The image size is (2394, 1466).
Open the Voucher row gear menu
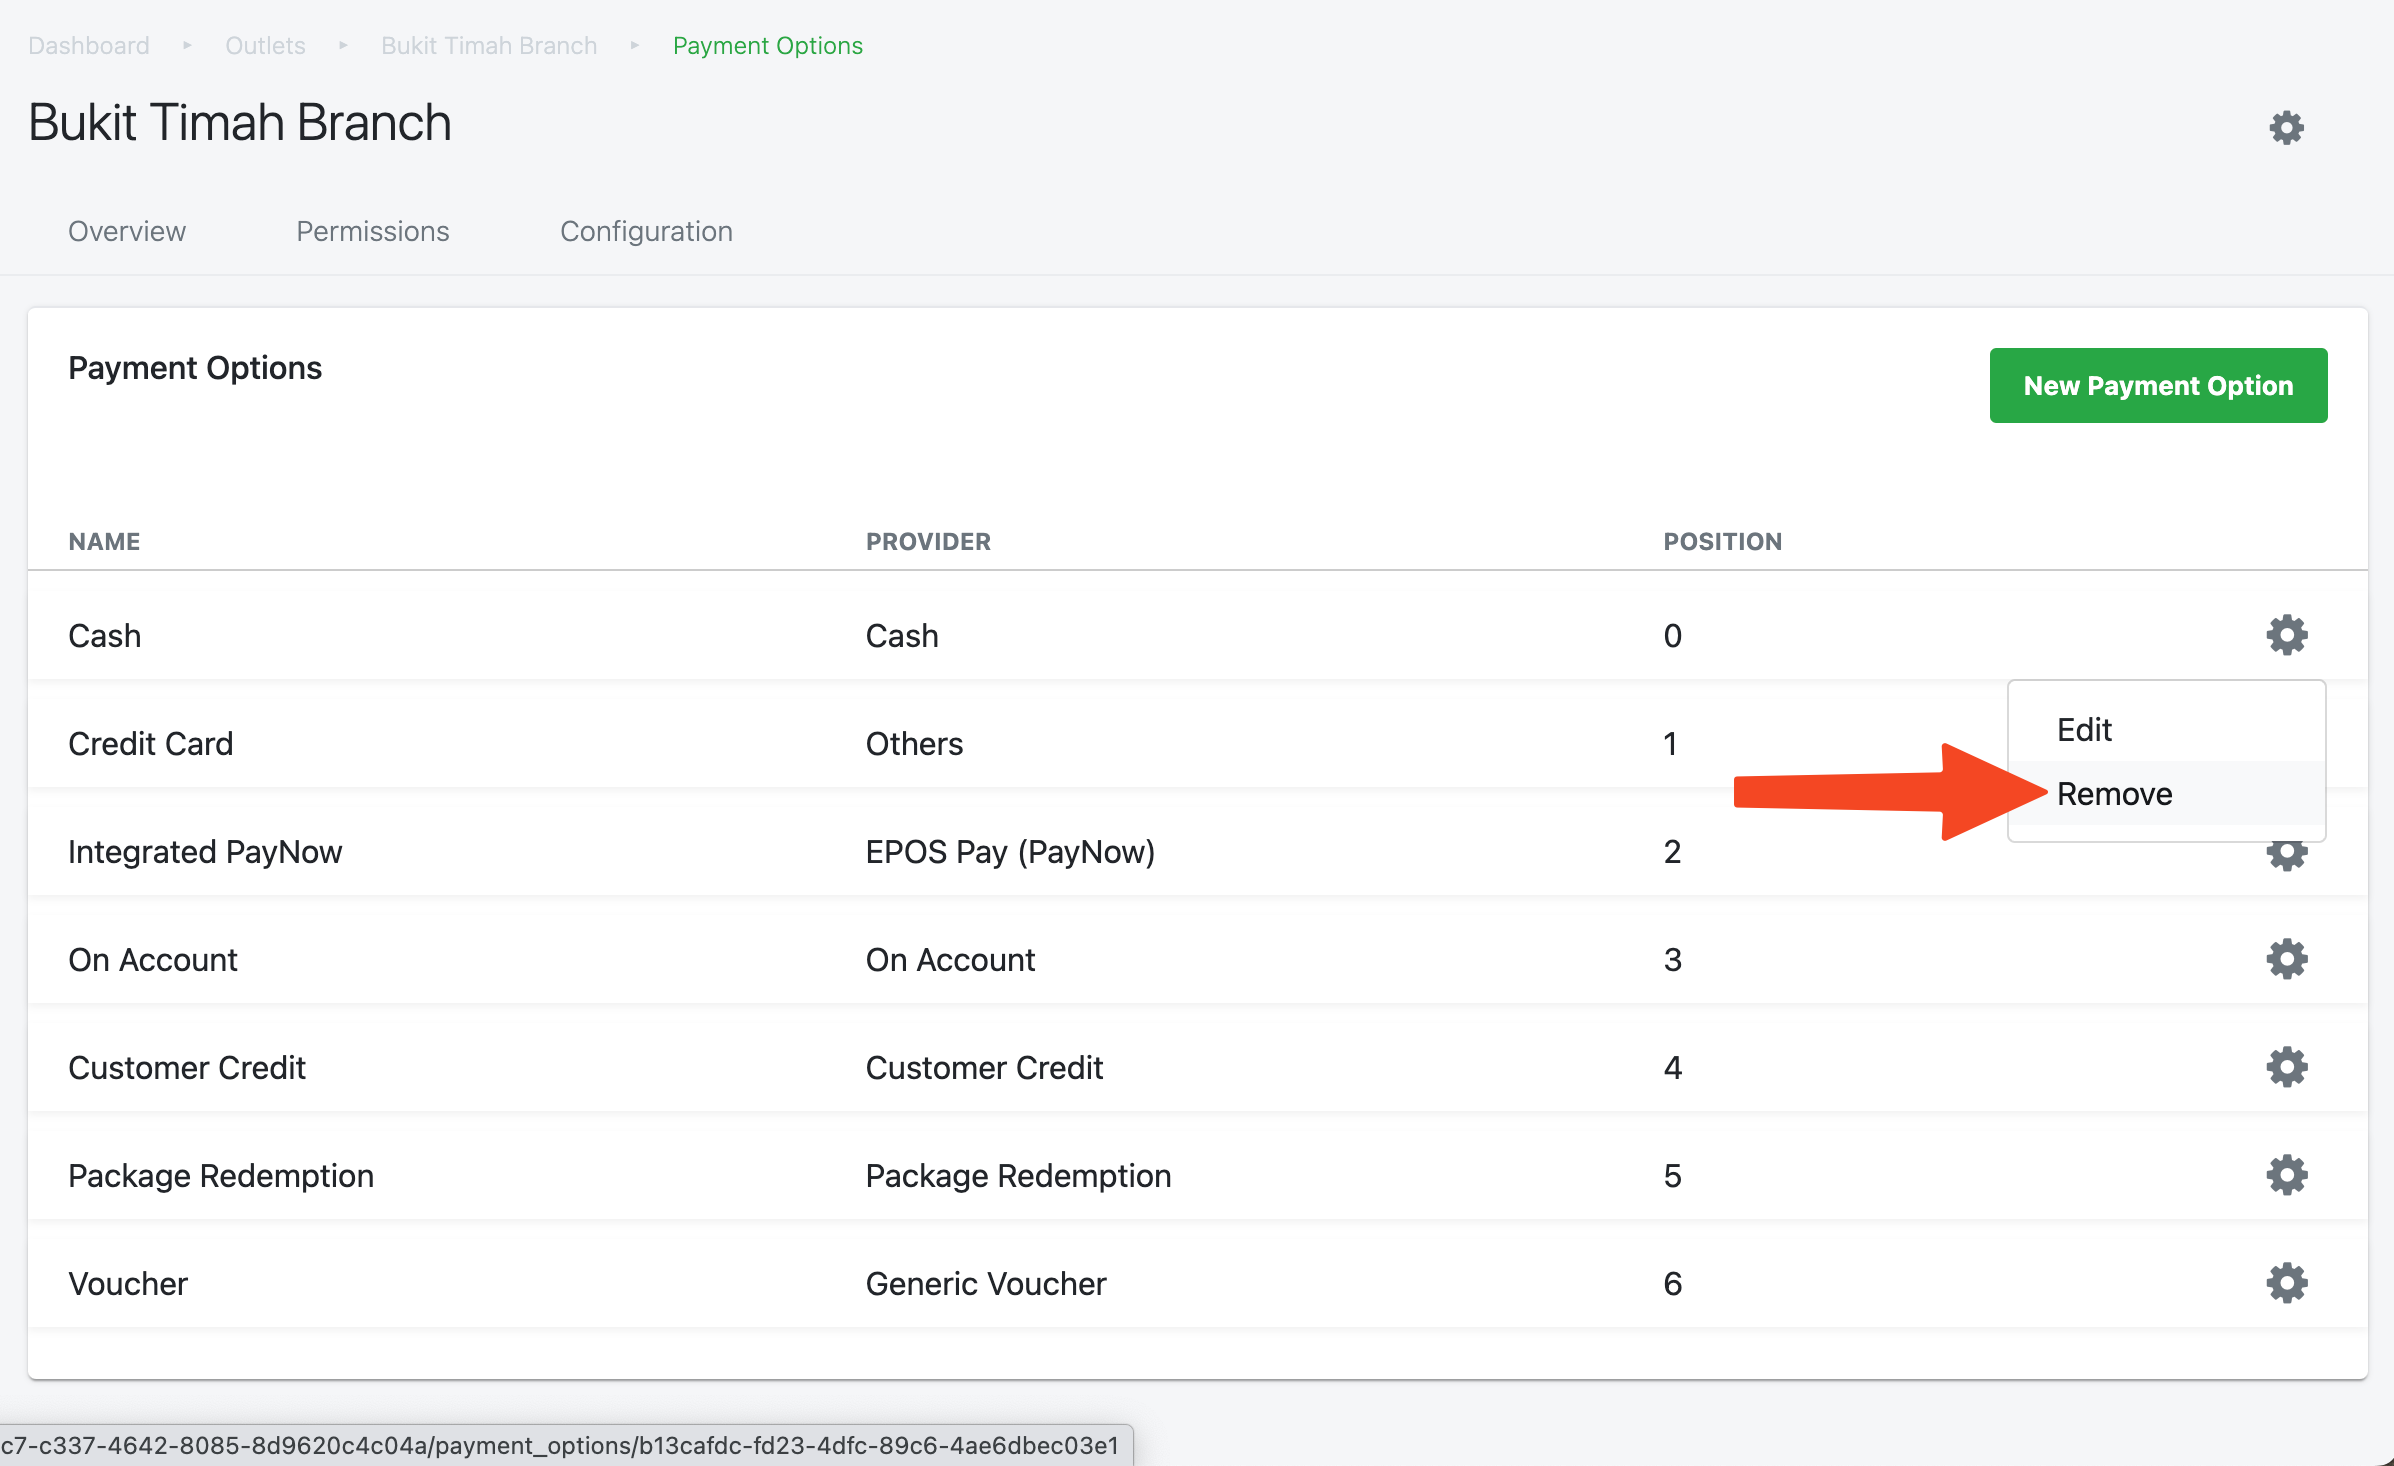pos(2286,1283)
